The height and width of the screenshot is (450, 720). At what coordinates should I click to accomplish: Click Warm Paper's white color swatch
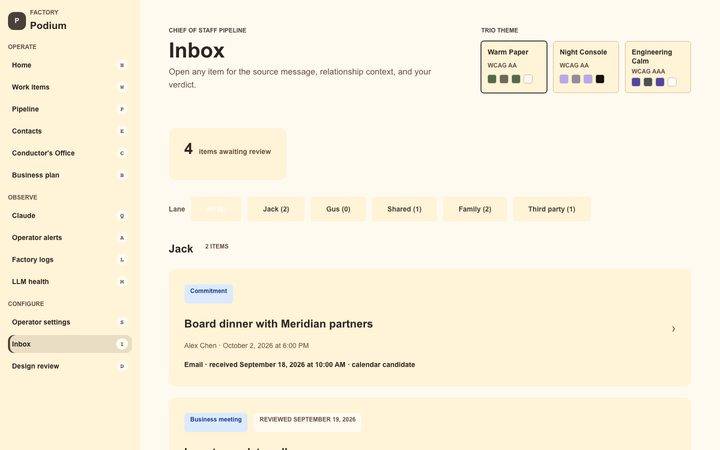click(528, 79)
